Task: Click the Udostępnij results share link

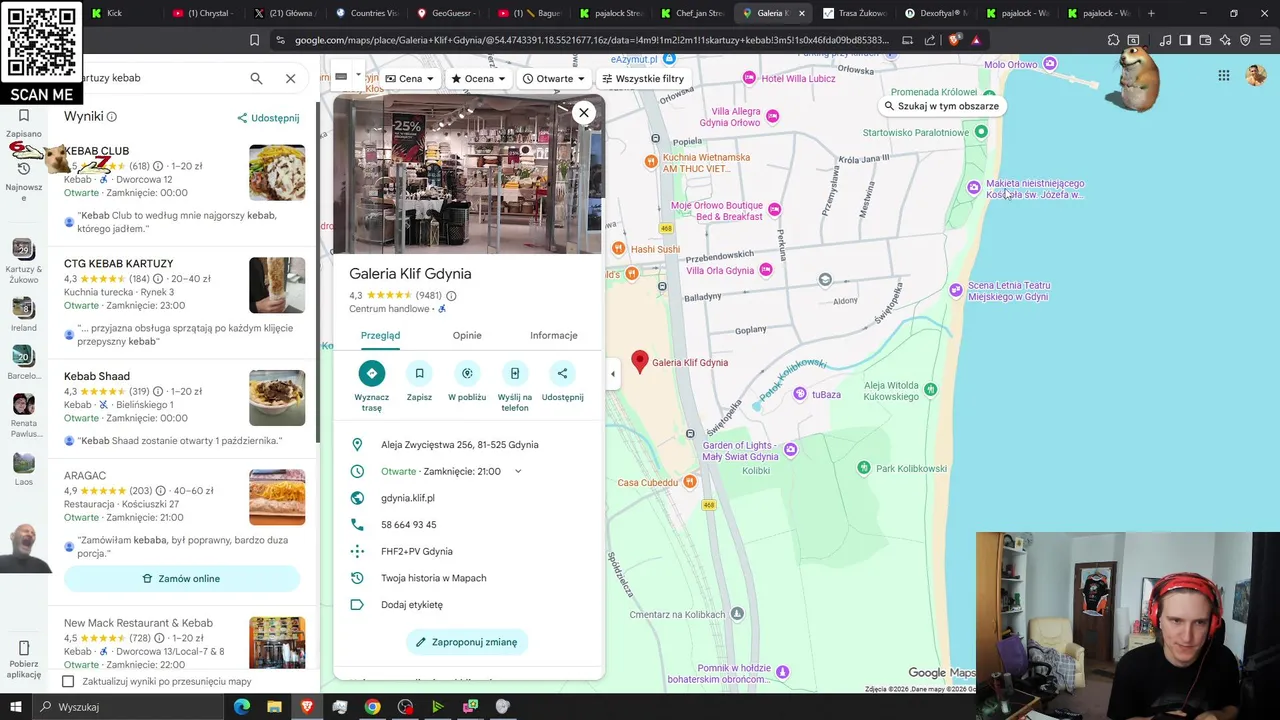Action: (268, 118)
